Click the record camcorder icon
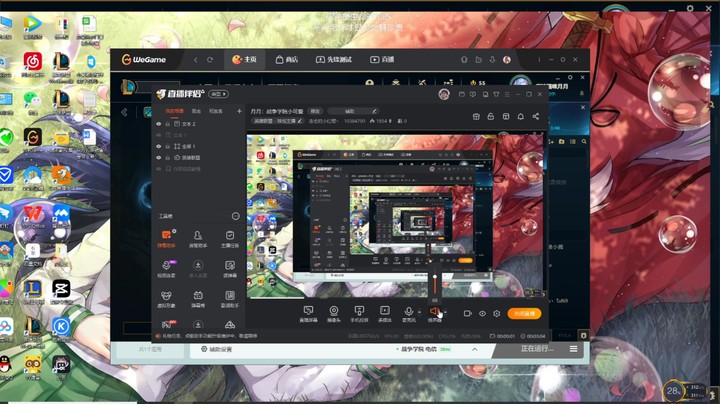 point(467,314)
